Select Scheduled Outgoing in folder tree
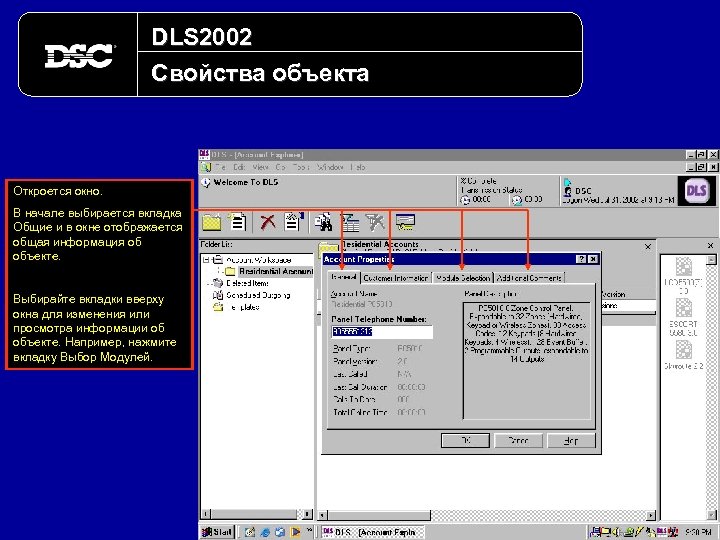The image size is (720, 540). 258,295
